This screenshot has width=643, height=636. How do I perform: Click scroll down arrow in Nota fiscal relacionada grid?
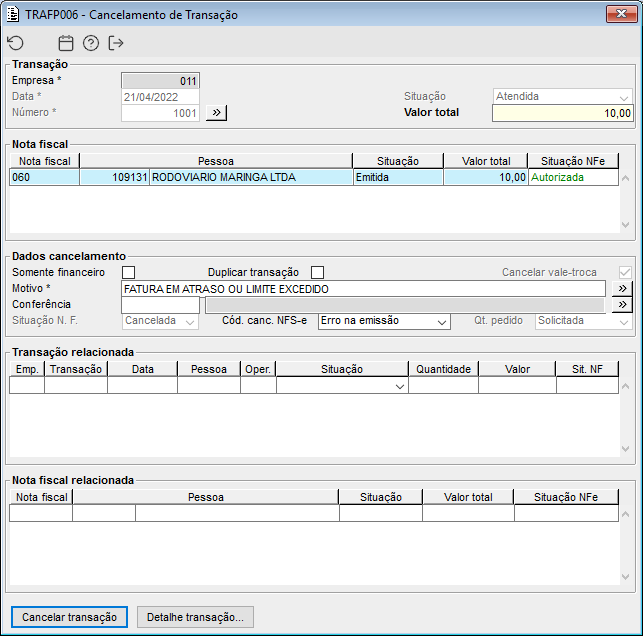[625, 577]
